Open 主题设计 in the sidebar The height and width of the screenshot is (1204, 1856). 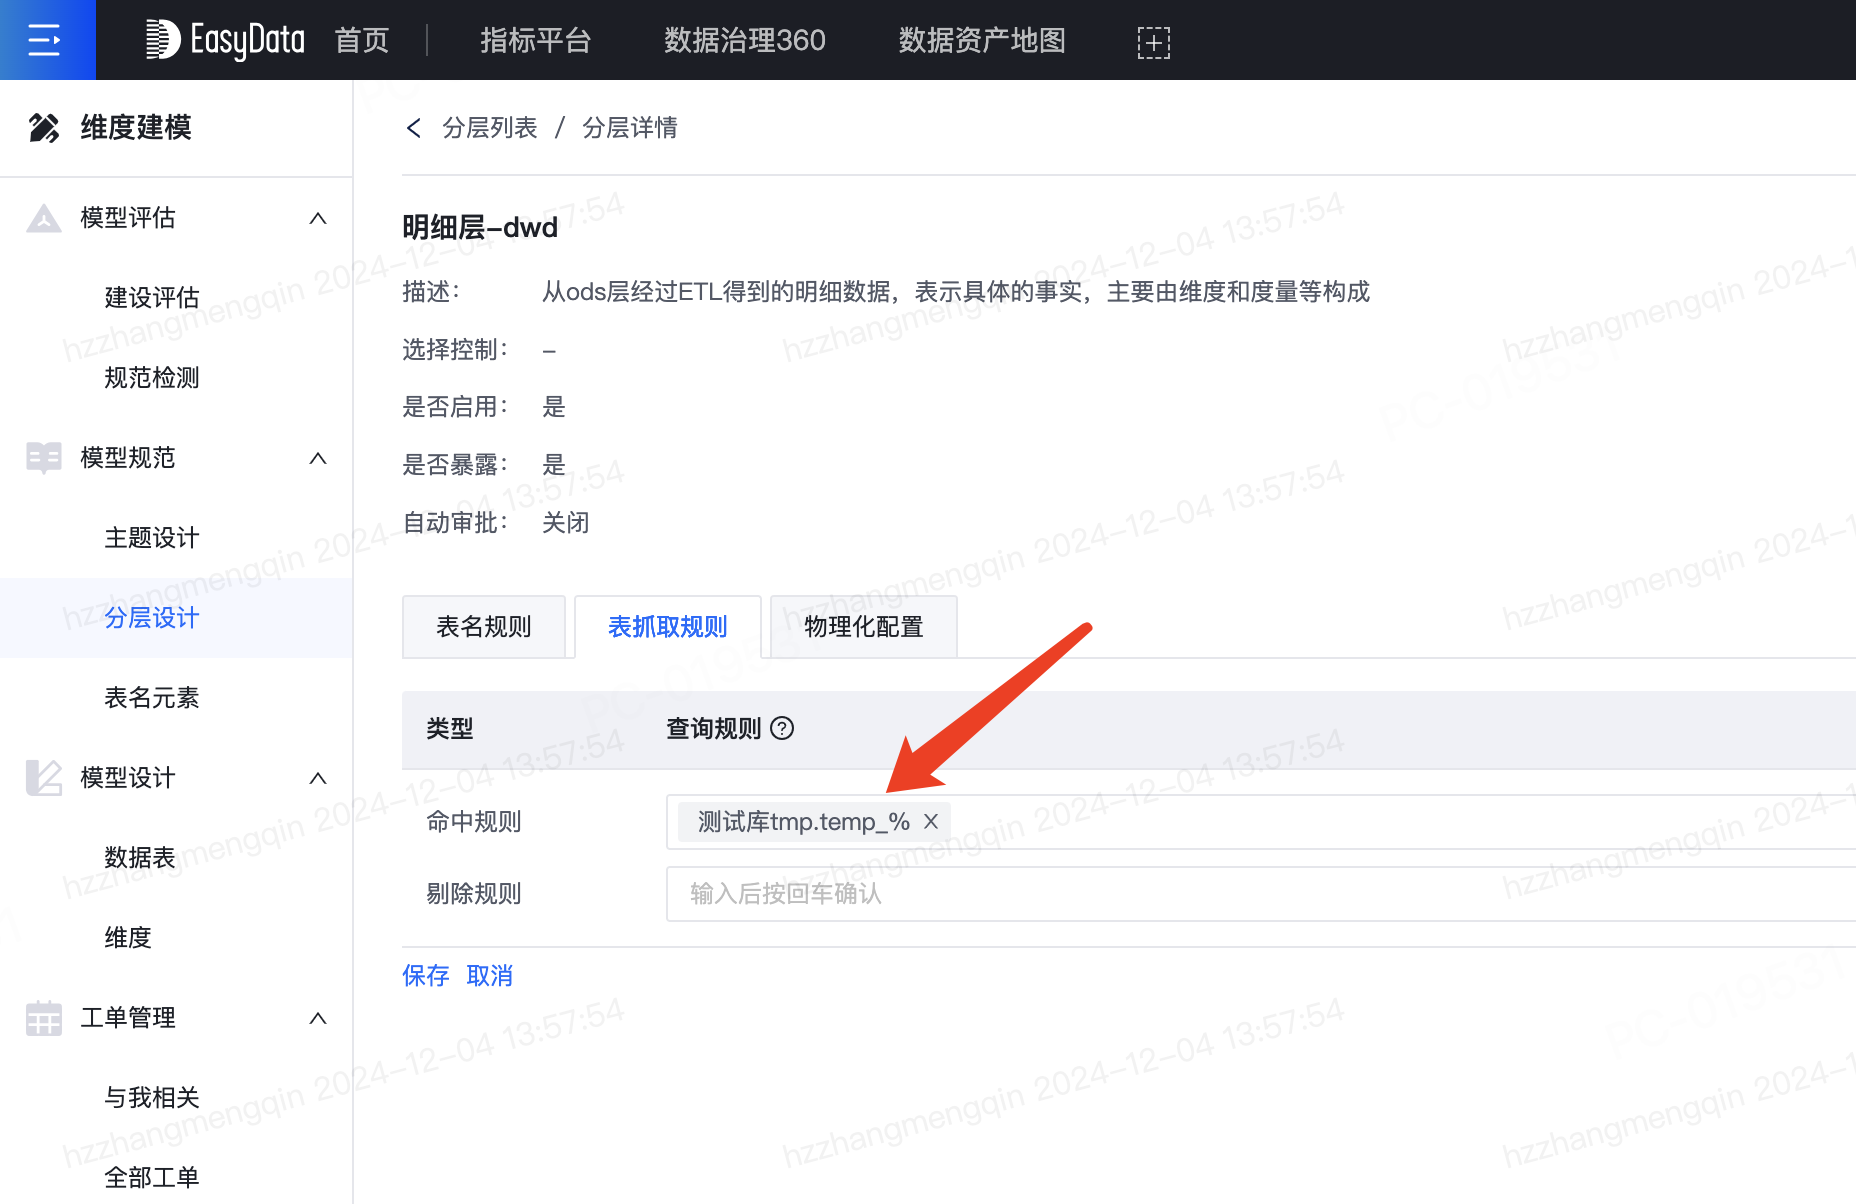[152, 538]
